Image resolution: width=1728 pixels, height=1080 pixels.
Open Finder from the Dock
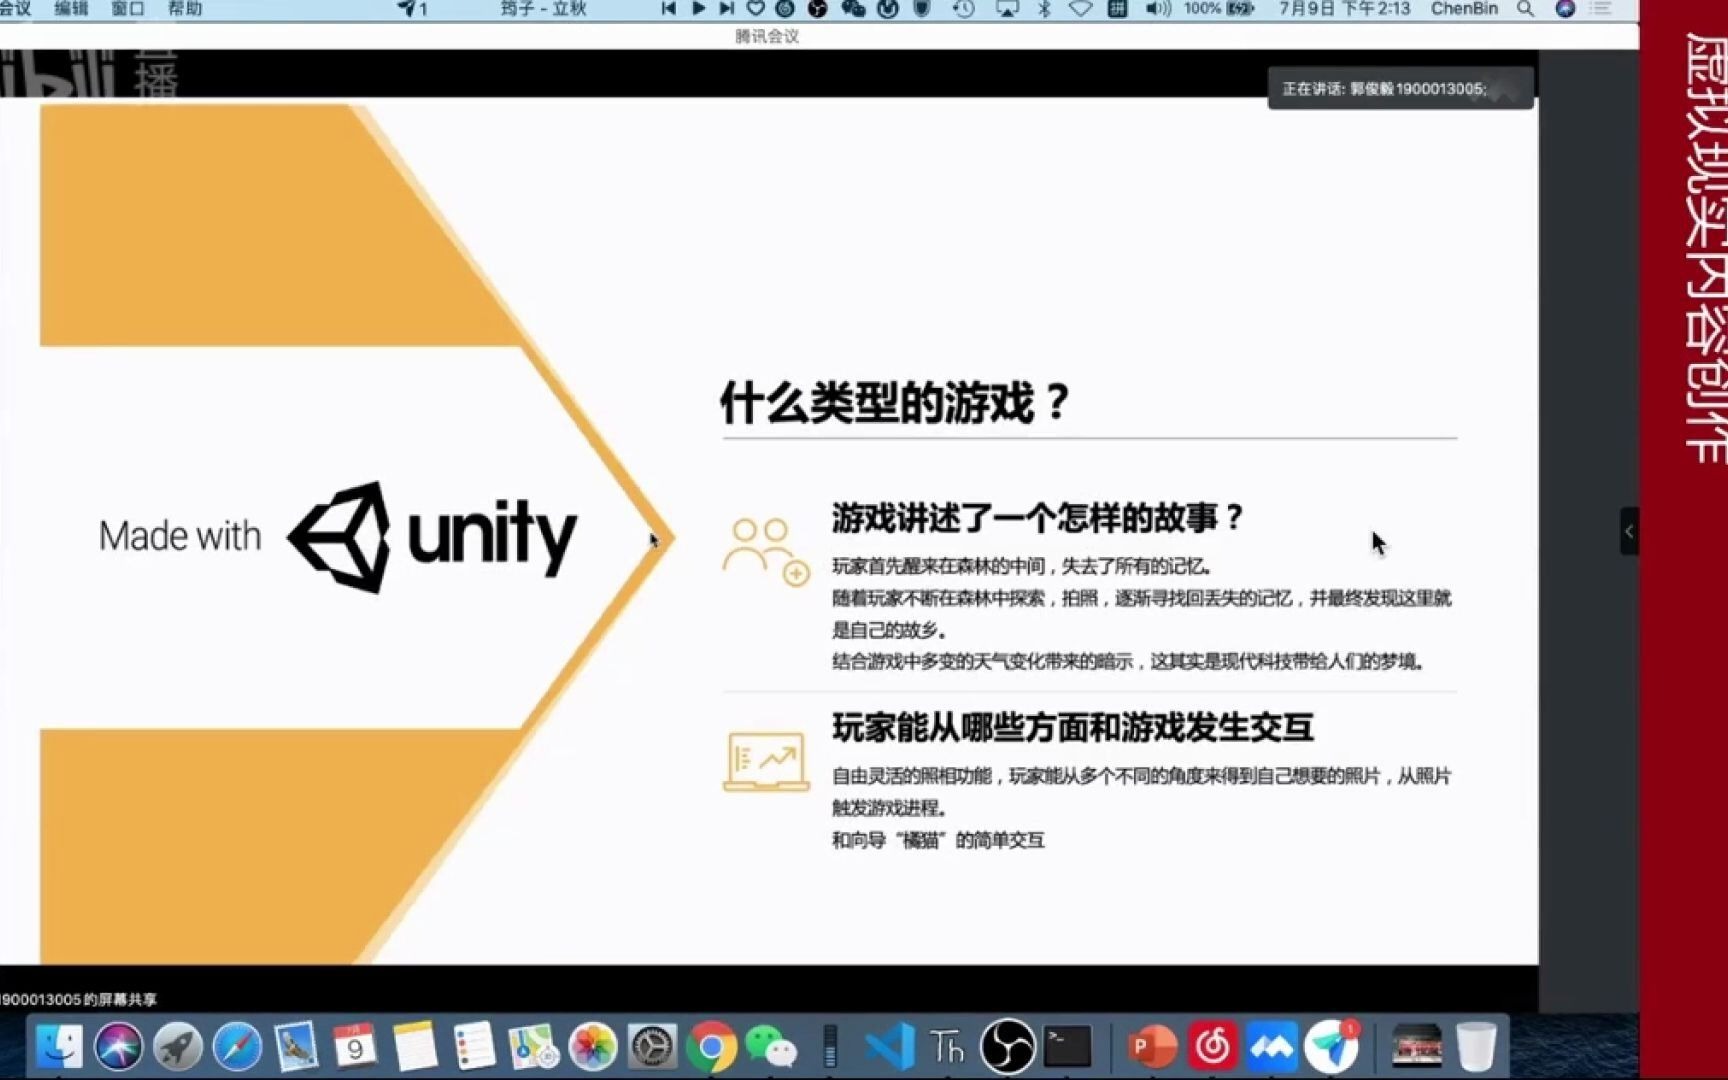tap(59, 1047)
